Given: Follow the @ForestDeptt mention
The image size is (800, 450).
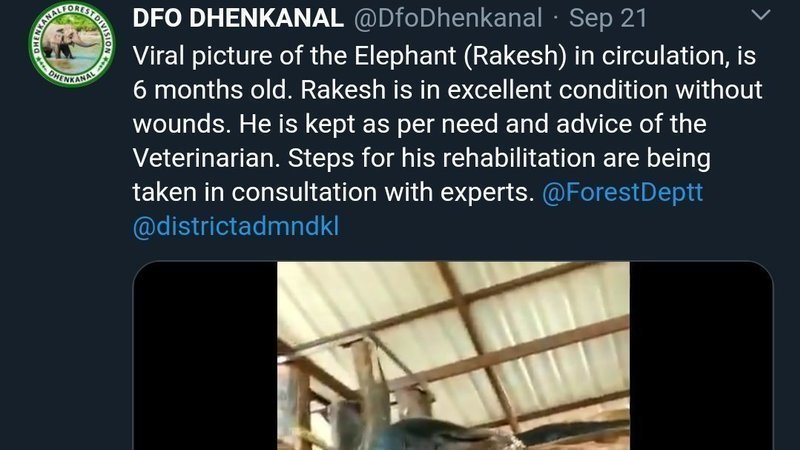Looking at the screenshot, I should click(622, 192).
